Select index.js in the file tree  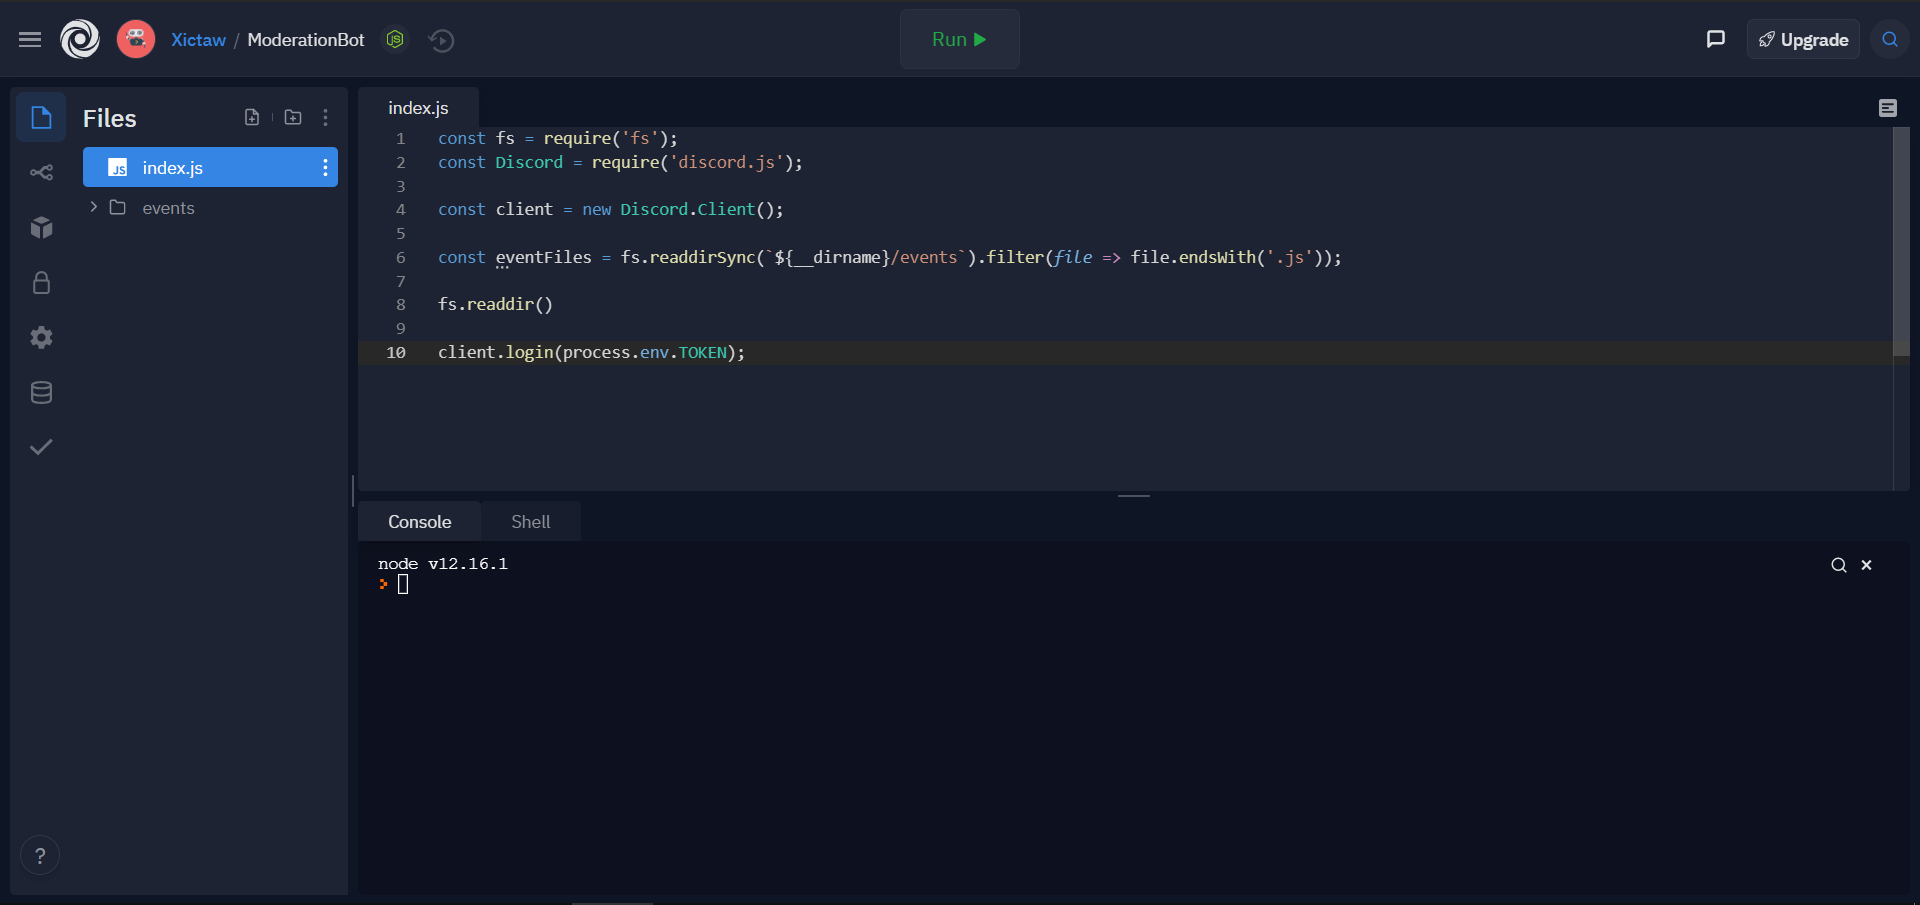[x=210, y=167]
